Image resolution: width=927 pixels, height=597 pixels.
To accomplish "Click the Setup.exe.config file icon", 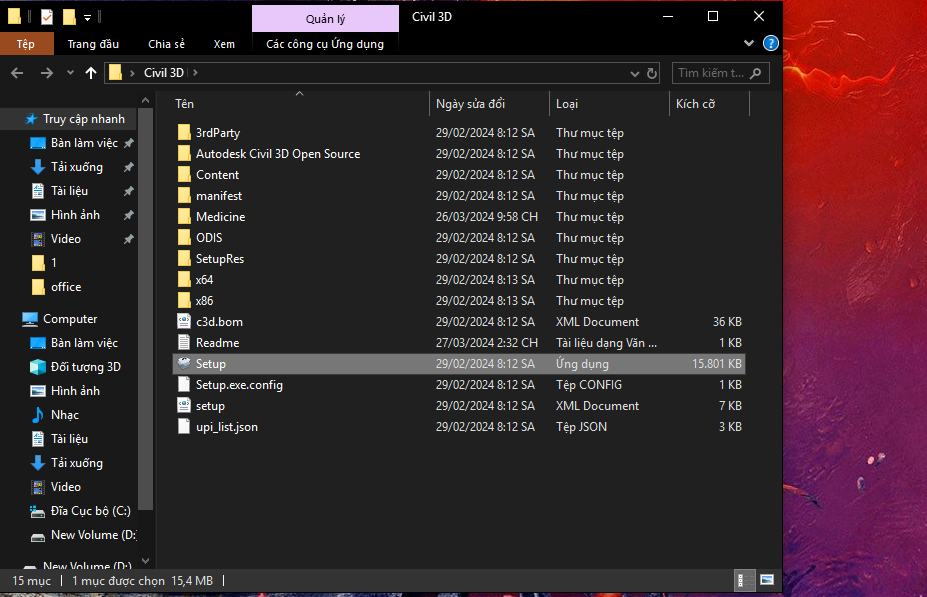I will tap(184, 384).
